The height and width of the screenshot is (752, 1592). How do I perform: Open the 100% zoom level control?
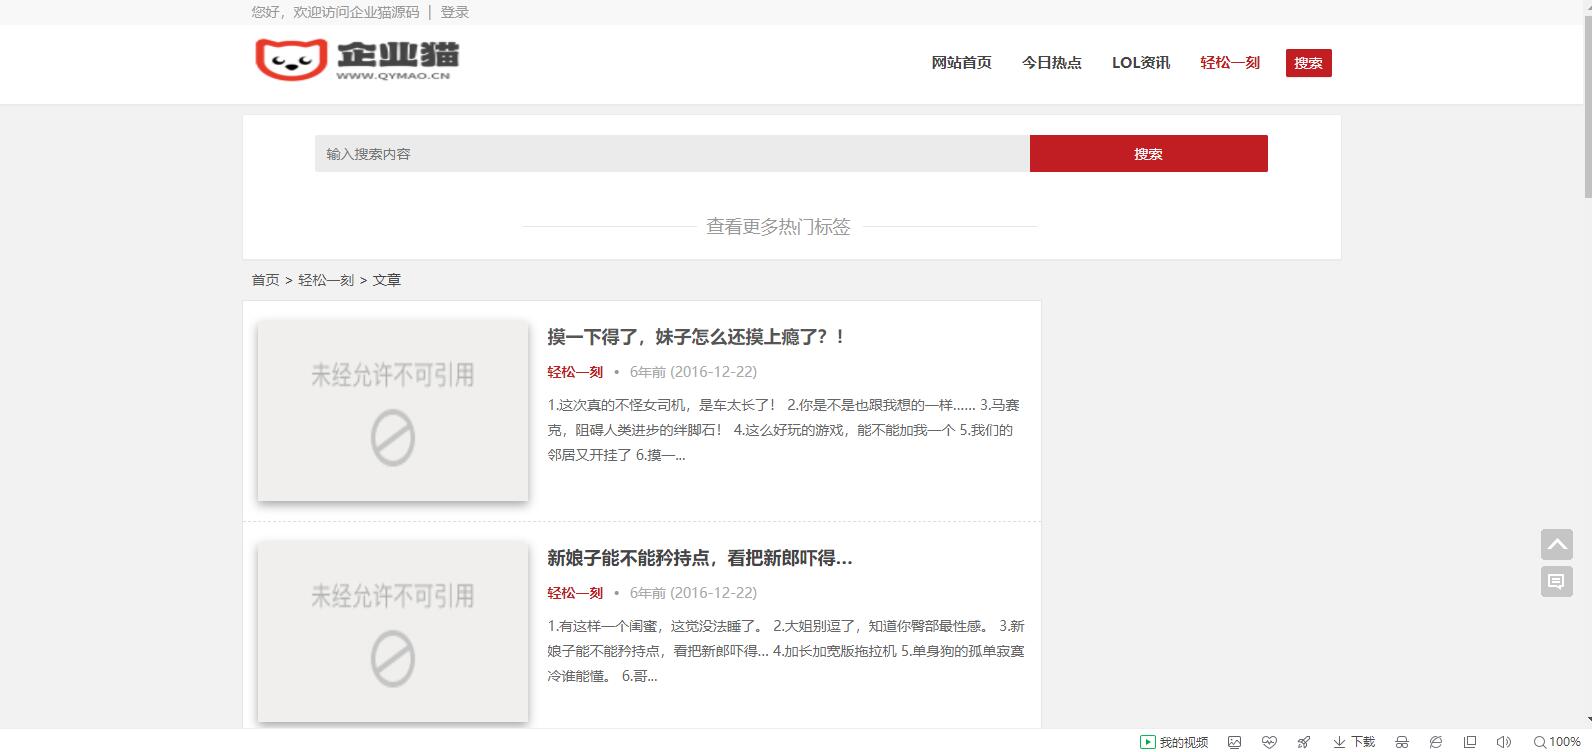tap(1557, 742)
